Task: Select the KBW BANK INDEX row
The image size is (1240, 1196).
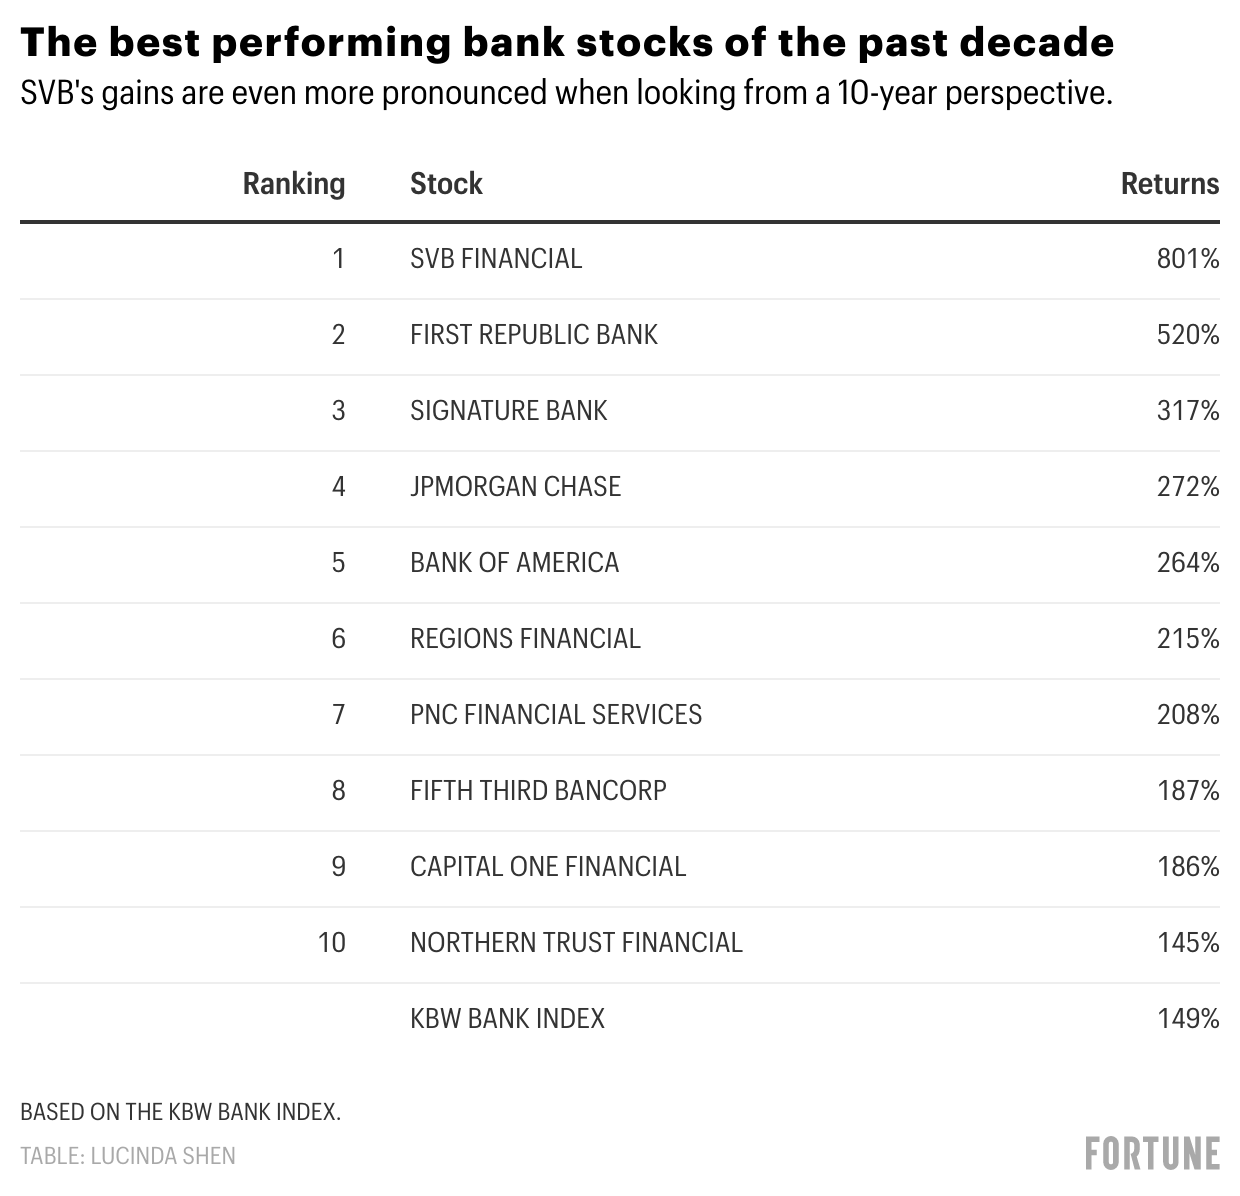Action: pos(507,1019)
